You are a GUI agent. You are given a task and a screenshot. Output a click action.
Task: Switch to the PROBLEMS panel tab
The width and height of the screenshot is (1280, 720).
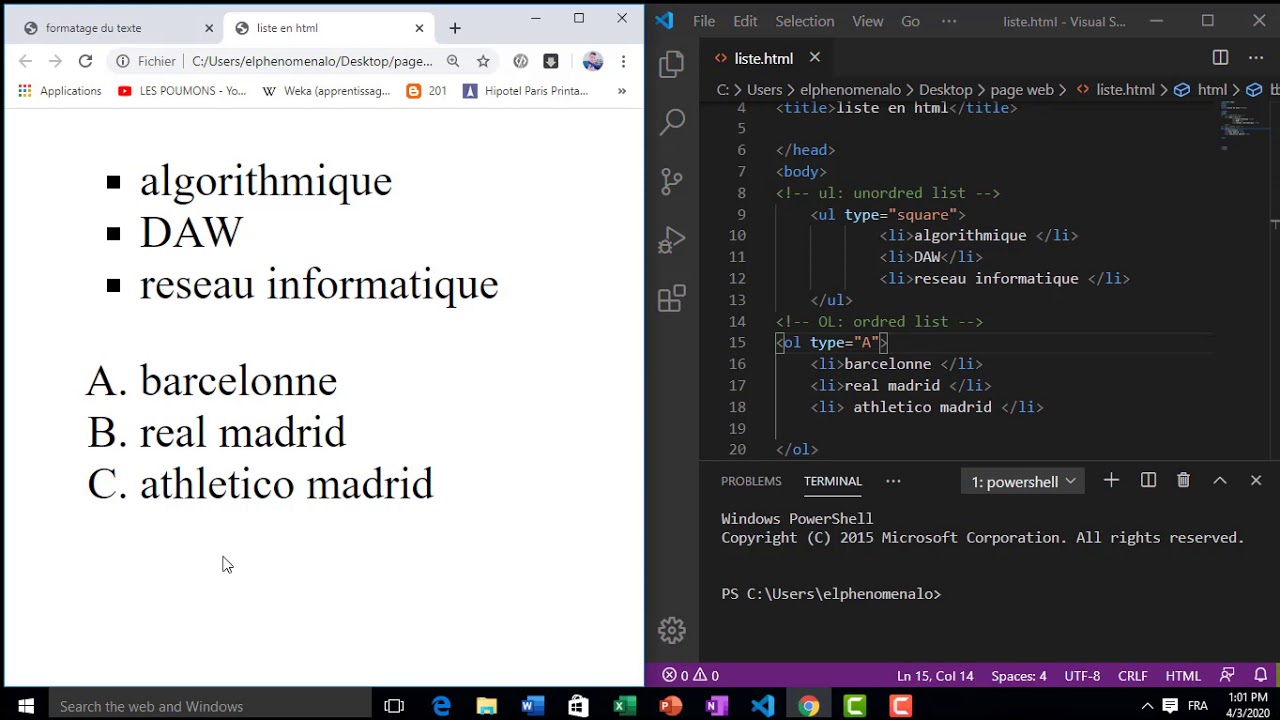click(x=751, y=481)
